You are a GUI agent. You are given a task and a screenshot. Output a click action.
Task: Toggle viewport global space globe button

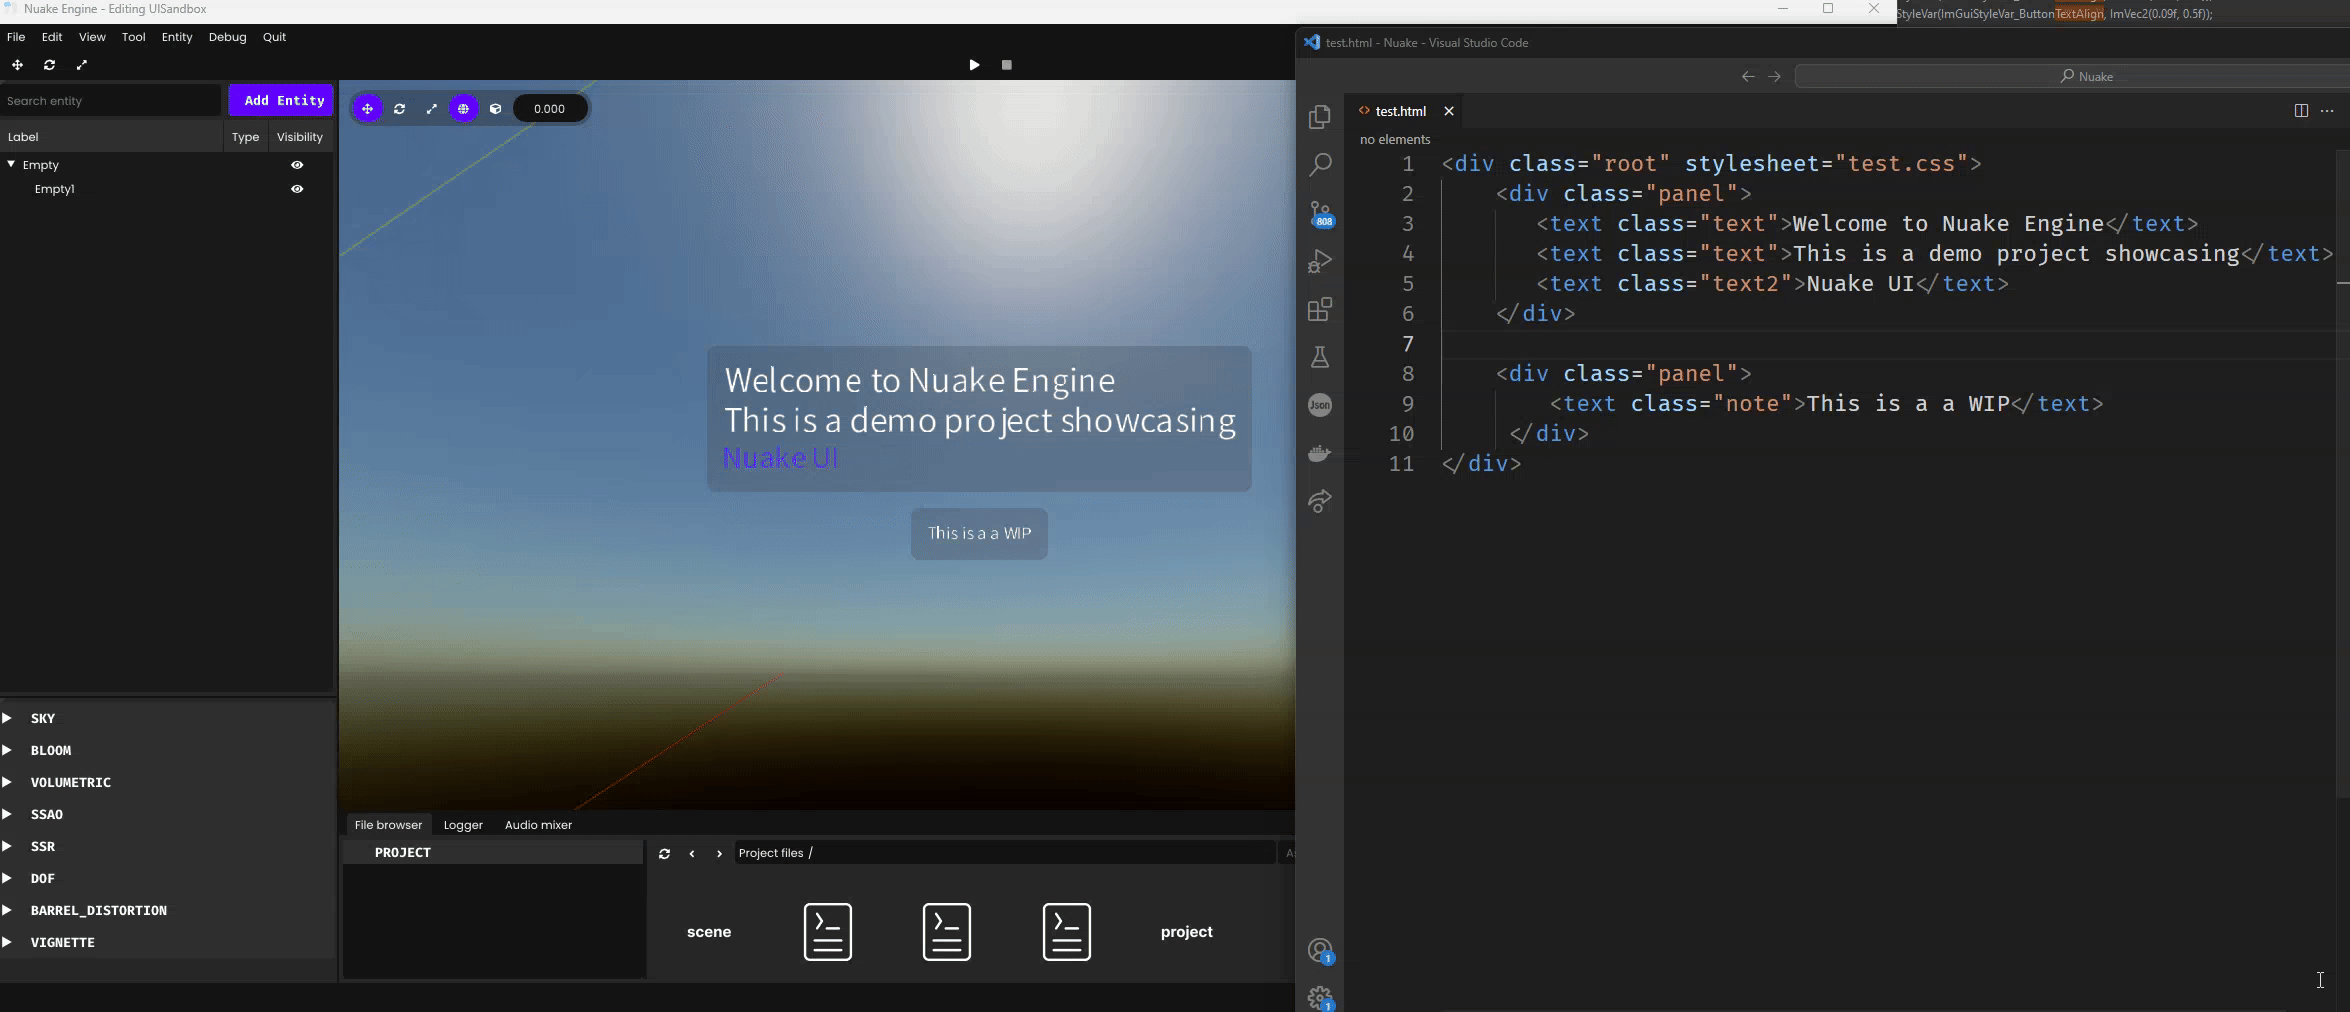pyautogui.click(x=463, y=109)
